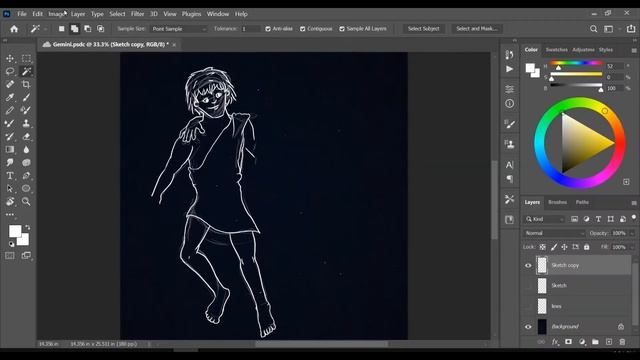Create a new layer group
Screen dimensions: 640x360
point(596,342)
